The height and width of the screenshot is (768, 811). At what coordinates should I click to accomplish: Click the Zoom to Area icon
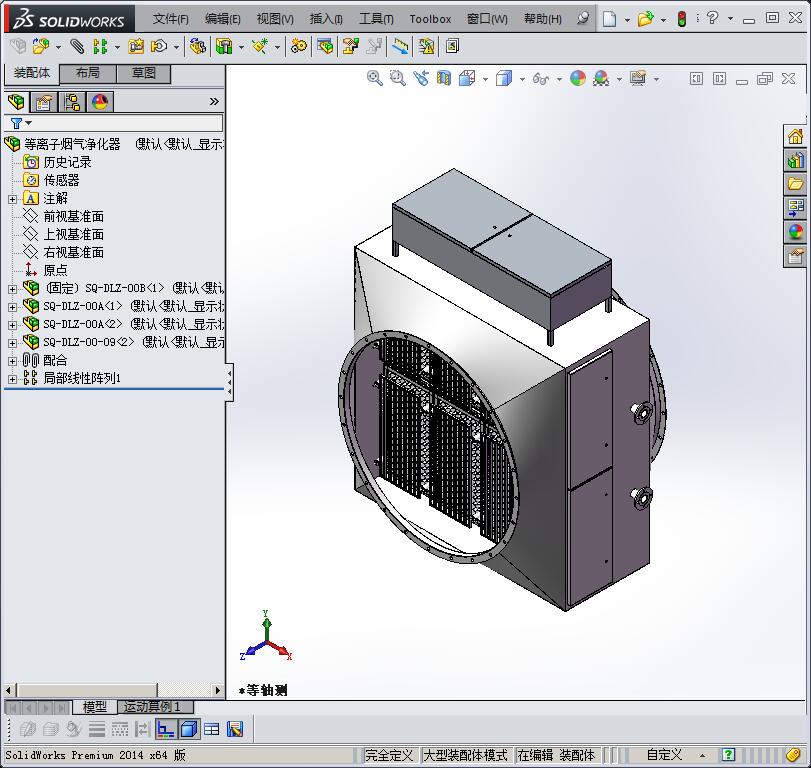[x=397, y=79]
